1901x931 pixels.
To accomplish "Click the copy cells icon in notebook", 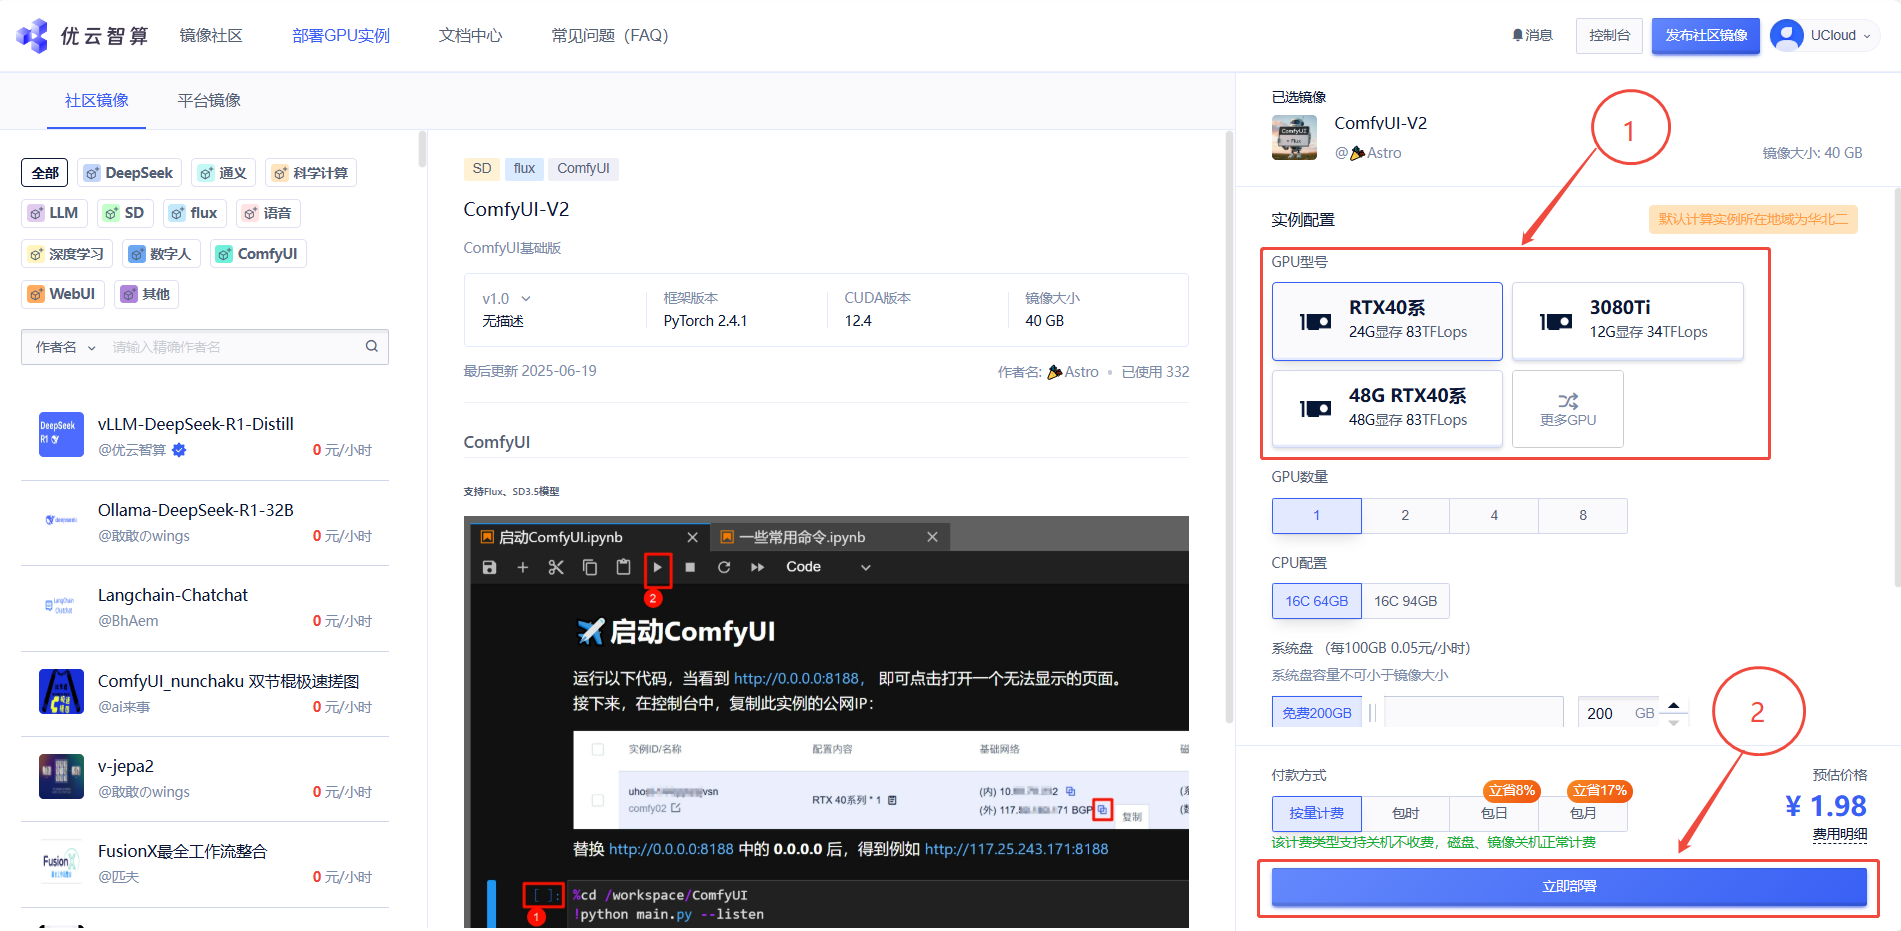I will coord(590,567).
